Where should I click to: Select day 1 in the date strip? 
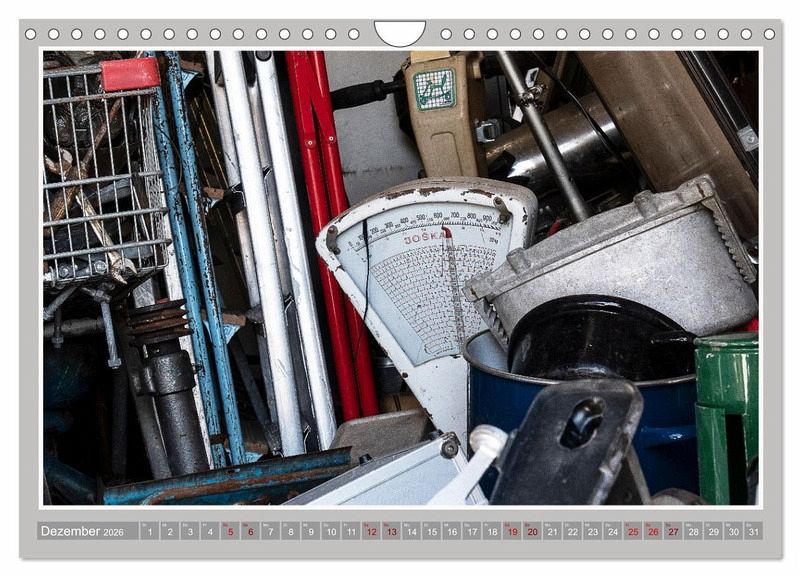[x=150, y=531]
